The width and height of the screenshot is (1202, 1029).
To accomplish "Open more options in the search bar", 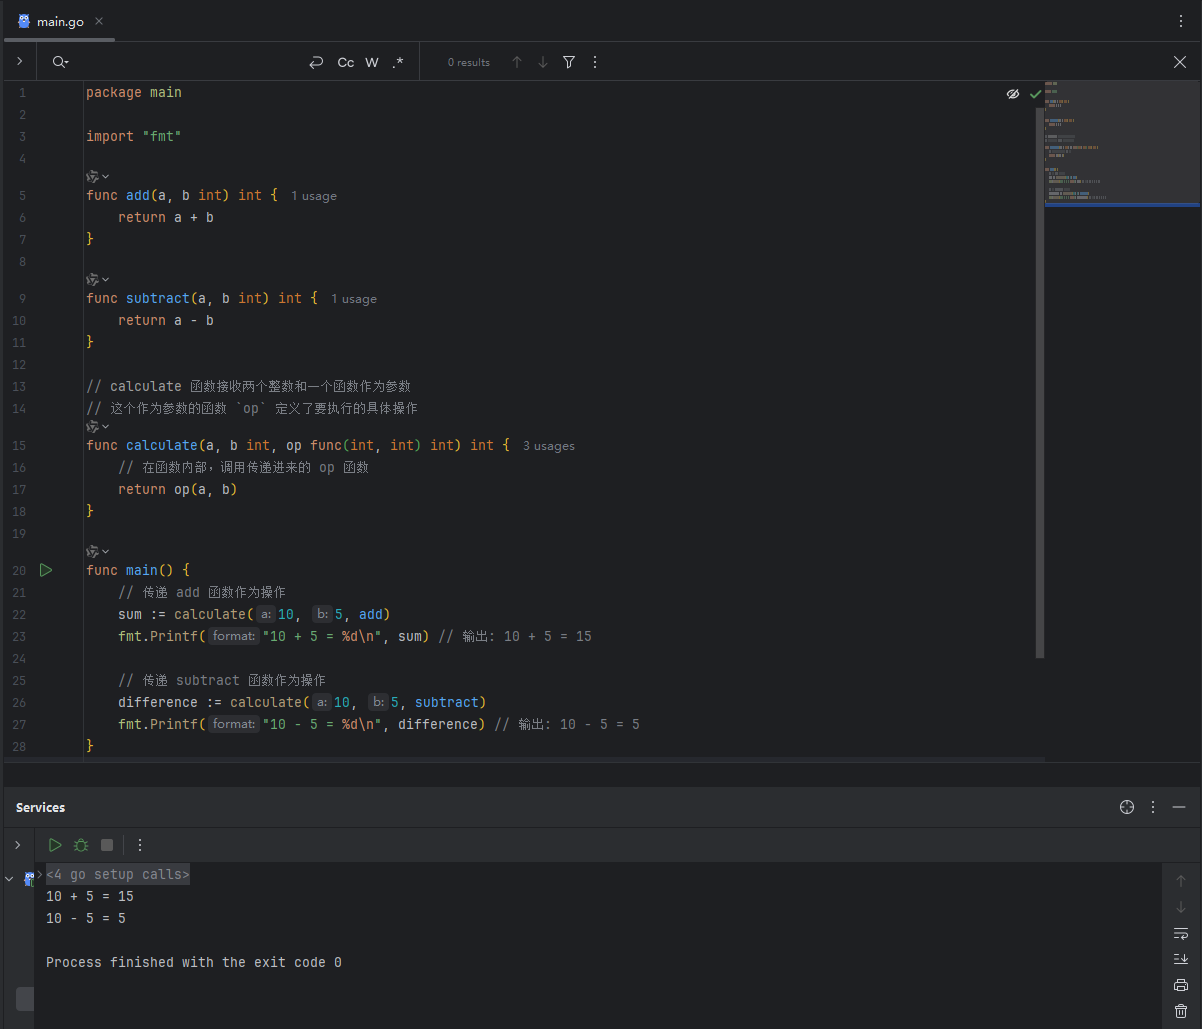I will [x=595, y=62].
